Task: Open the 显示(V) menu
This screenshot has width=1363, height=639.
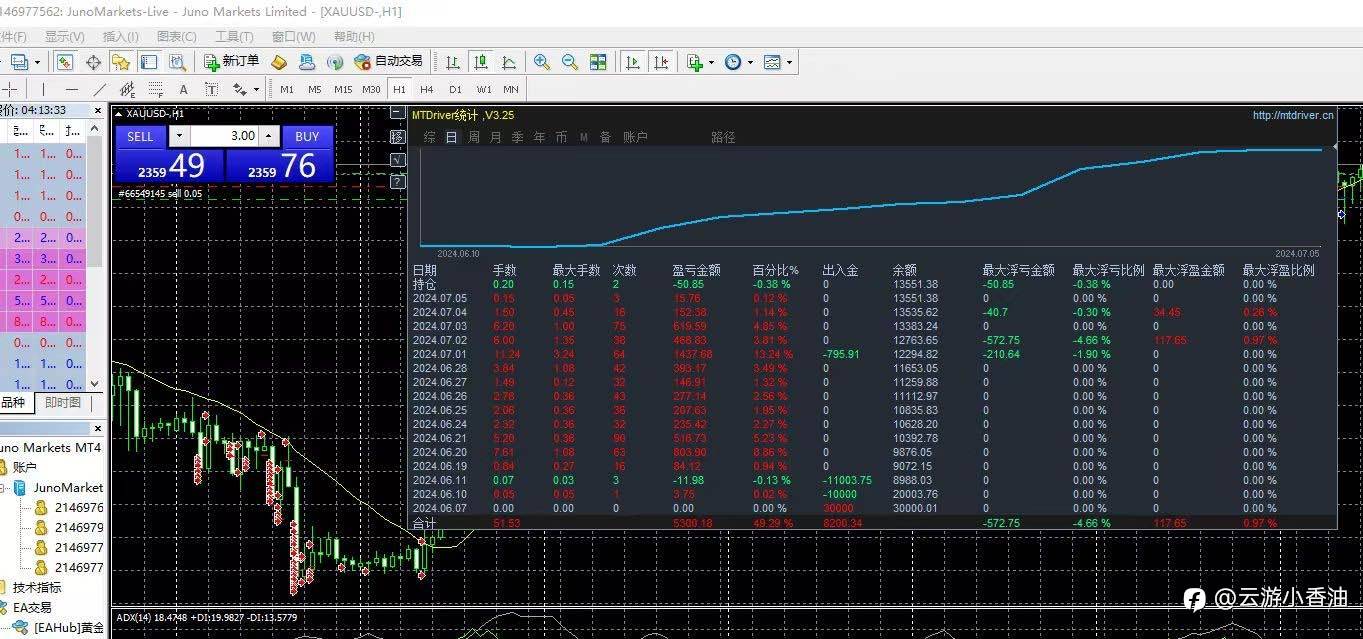Action: (x=65, y=37)
